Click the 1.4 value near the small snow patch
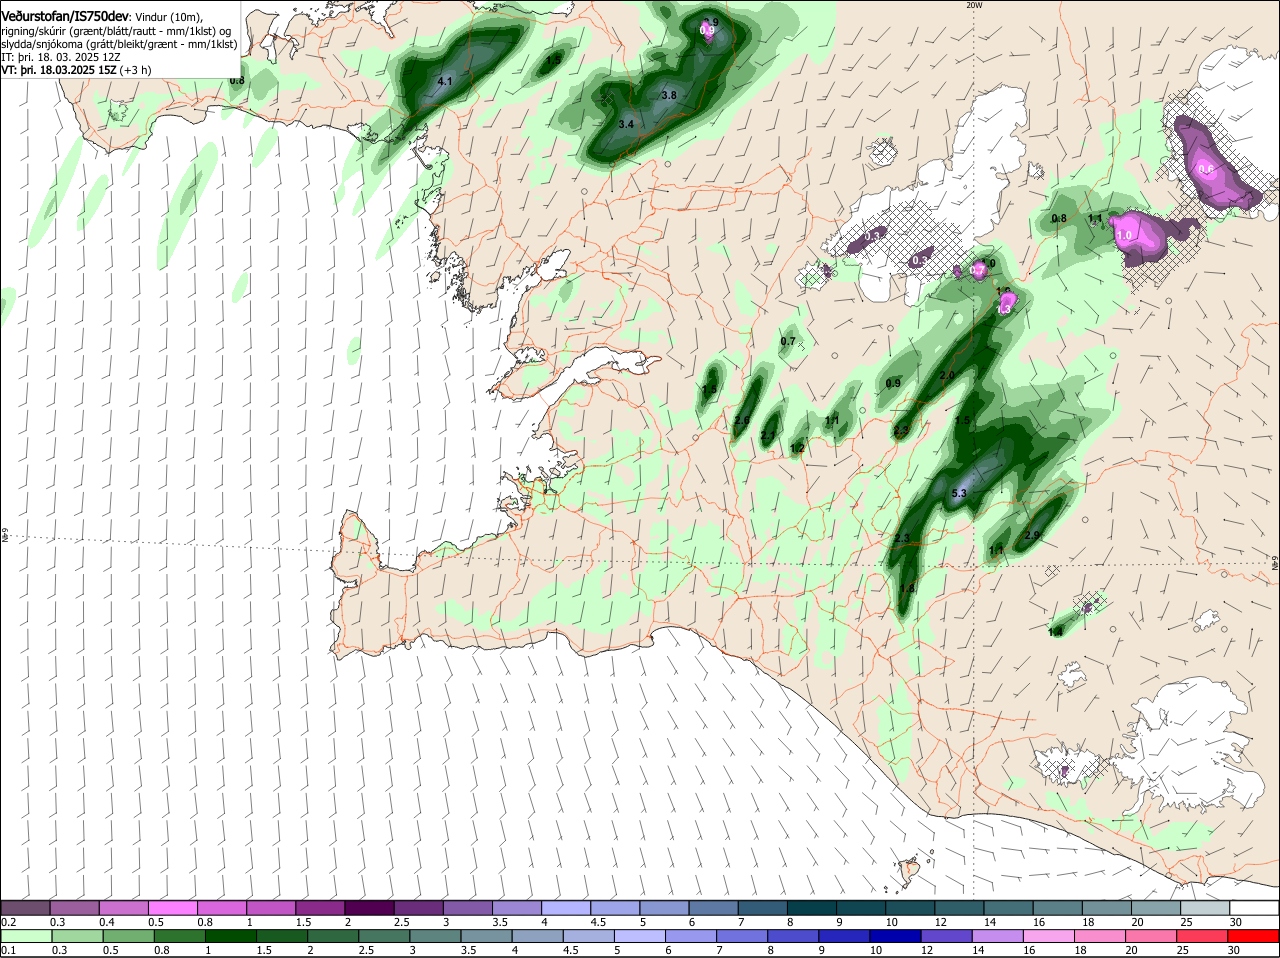The image size is (1280, 958). [1055, 632]
